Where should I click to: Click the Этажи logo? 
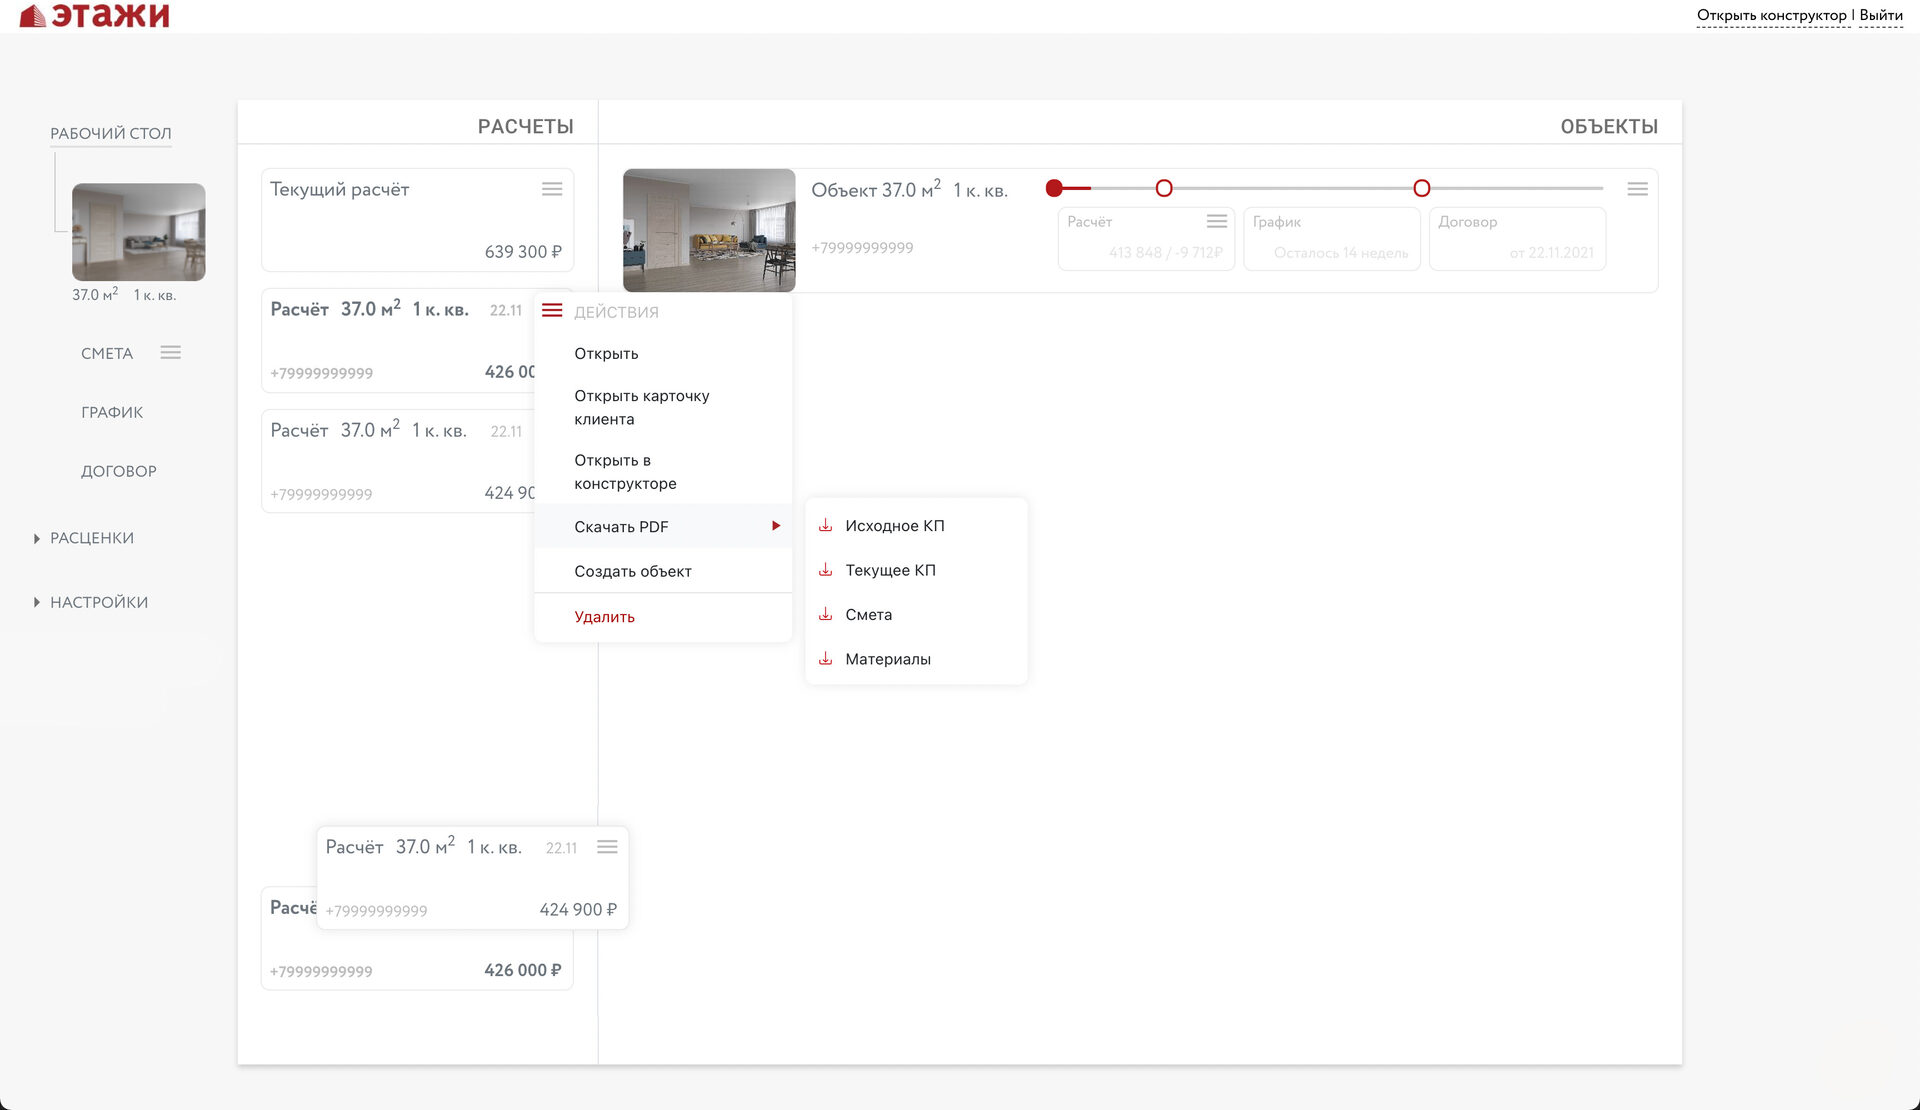(x=95, y=15)
